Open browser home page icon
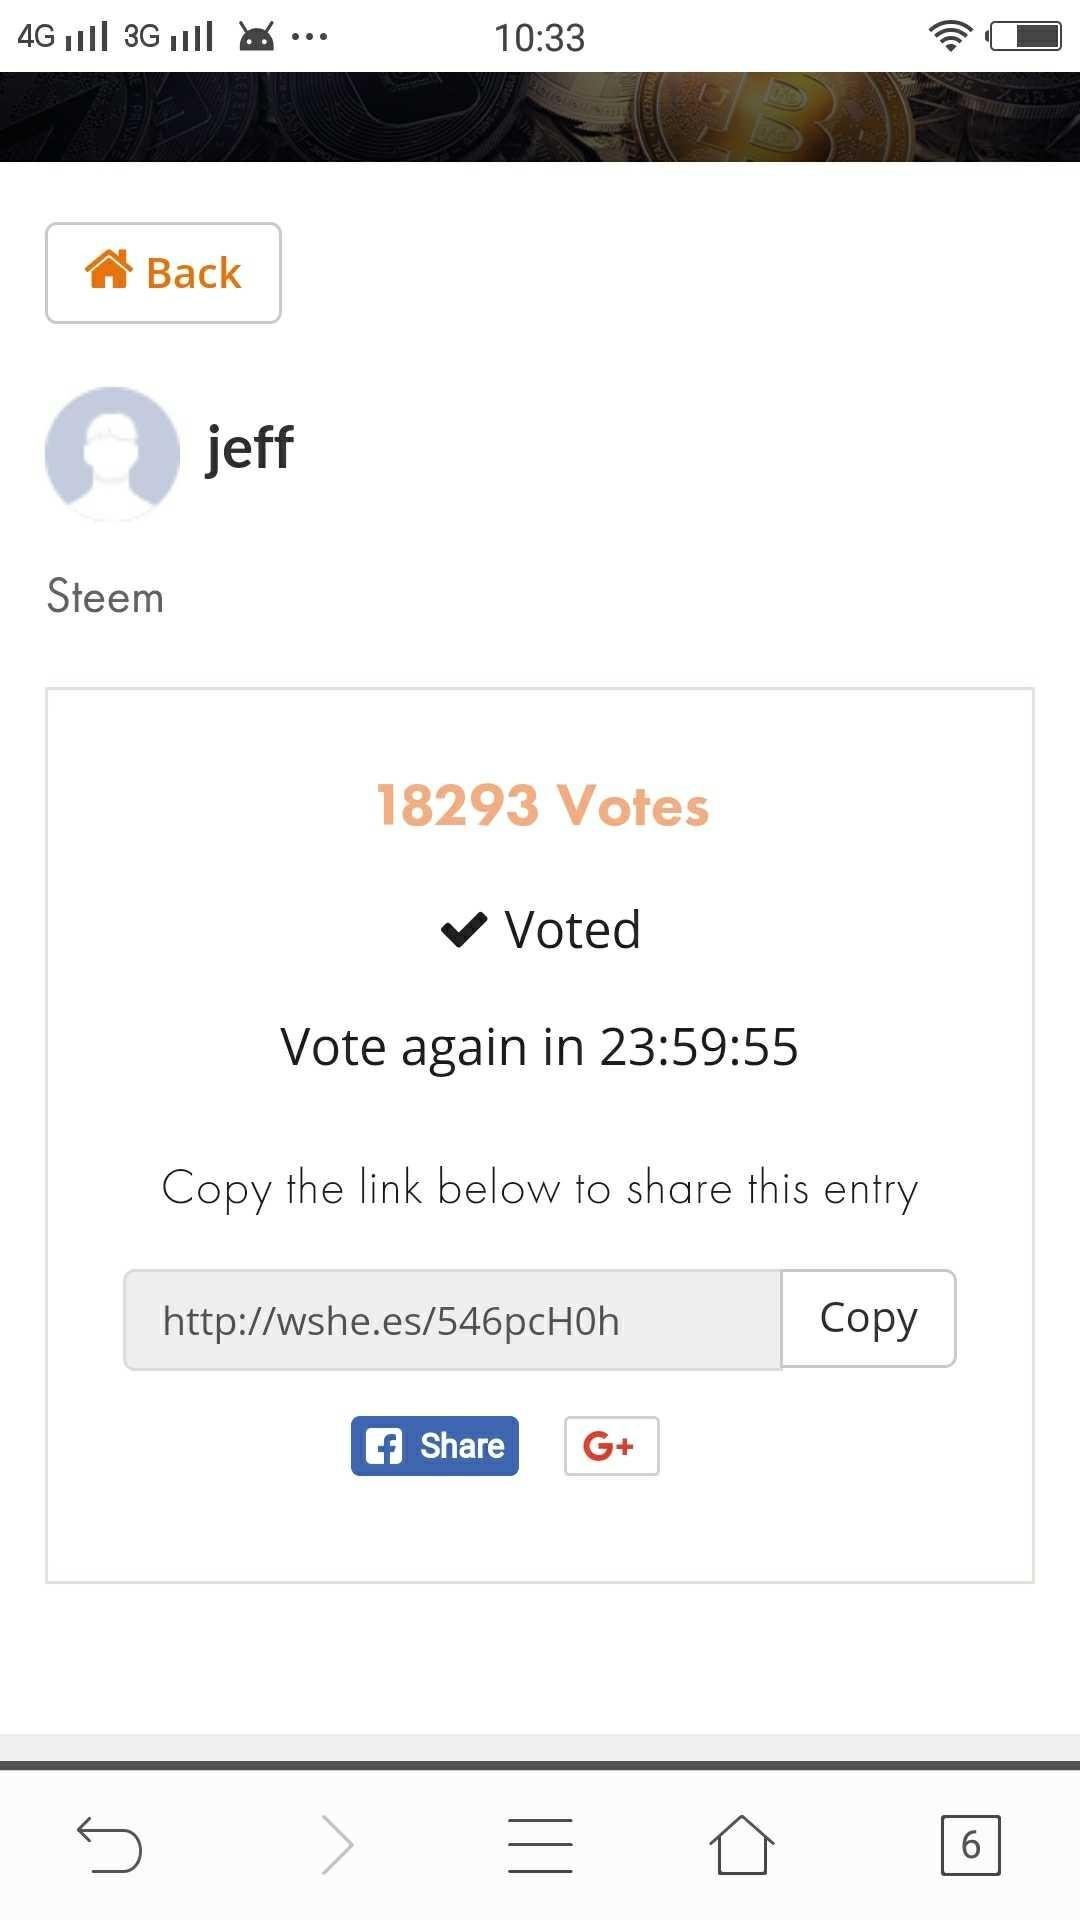The height and width of the screenshot is (1920, 1080). click(742, 1844)
